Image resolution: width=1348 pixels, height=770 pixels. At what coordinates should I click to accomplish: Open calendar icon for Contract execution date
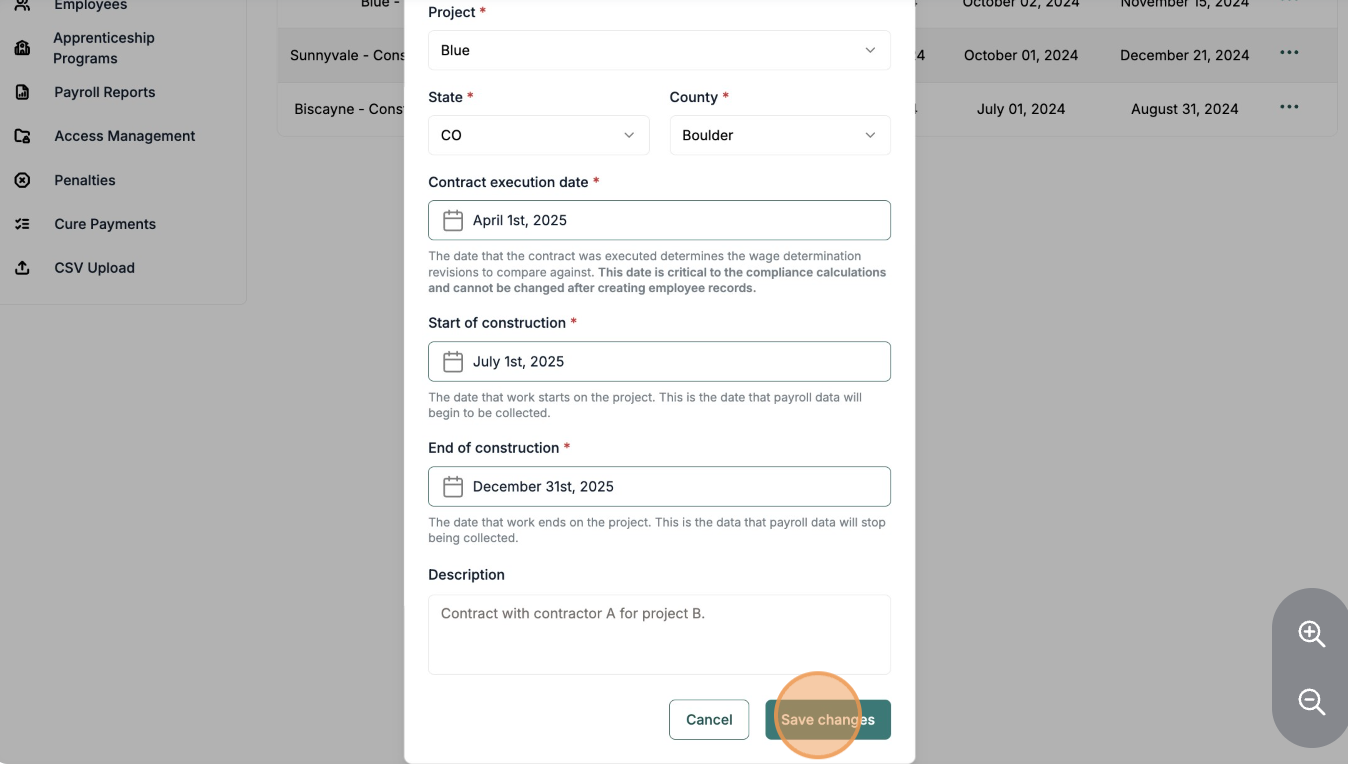[453, 220]
